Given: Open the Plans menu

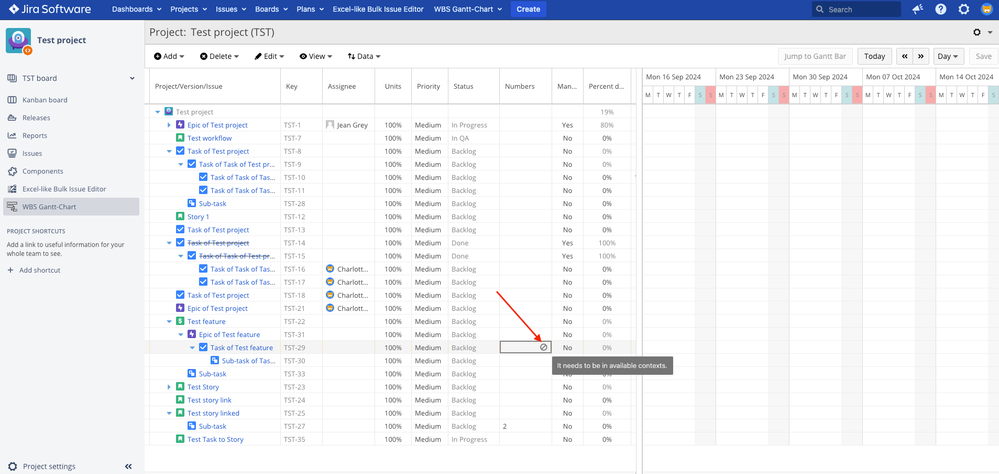Looking at the screenshot, I should (x=308, y=10).
